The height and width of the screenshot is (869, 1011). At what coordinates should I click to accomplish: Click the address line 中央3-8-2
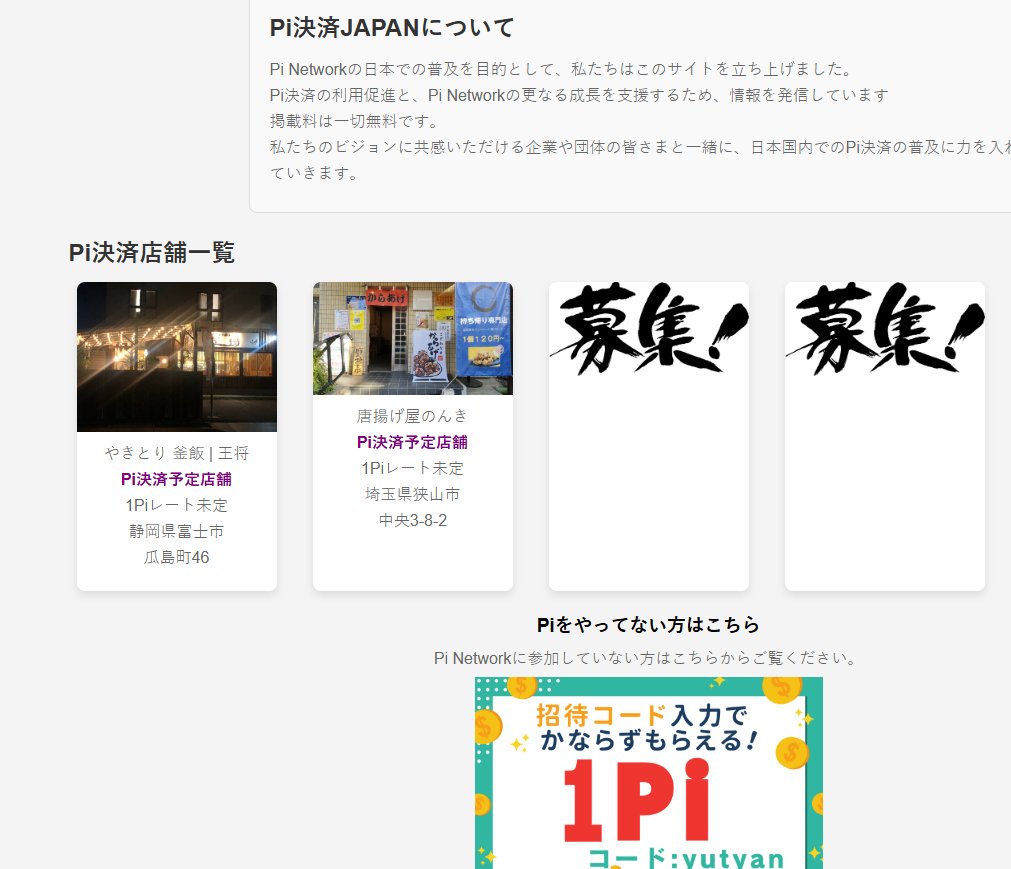[413, 520]
